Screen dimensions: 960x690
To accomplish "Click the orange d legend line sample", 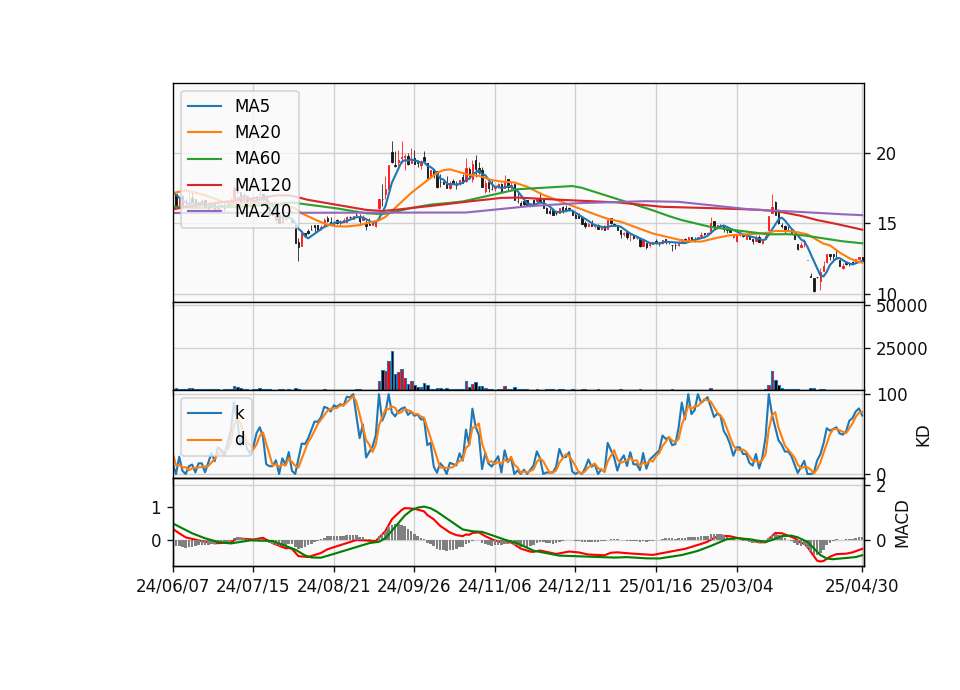I will pos(204,439).
